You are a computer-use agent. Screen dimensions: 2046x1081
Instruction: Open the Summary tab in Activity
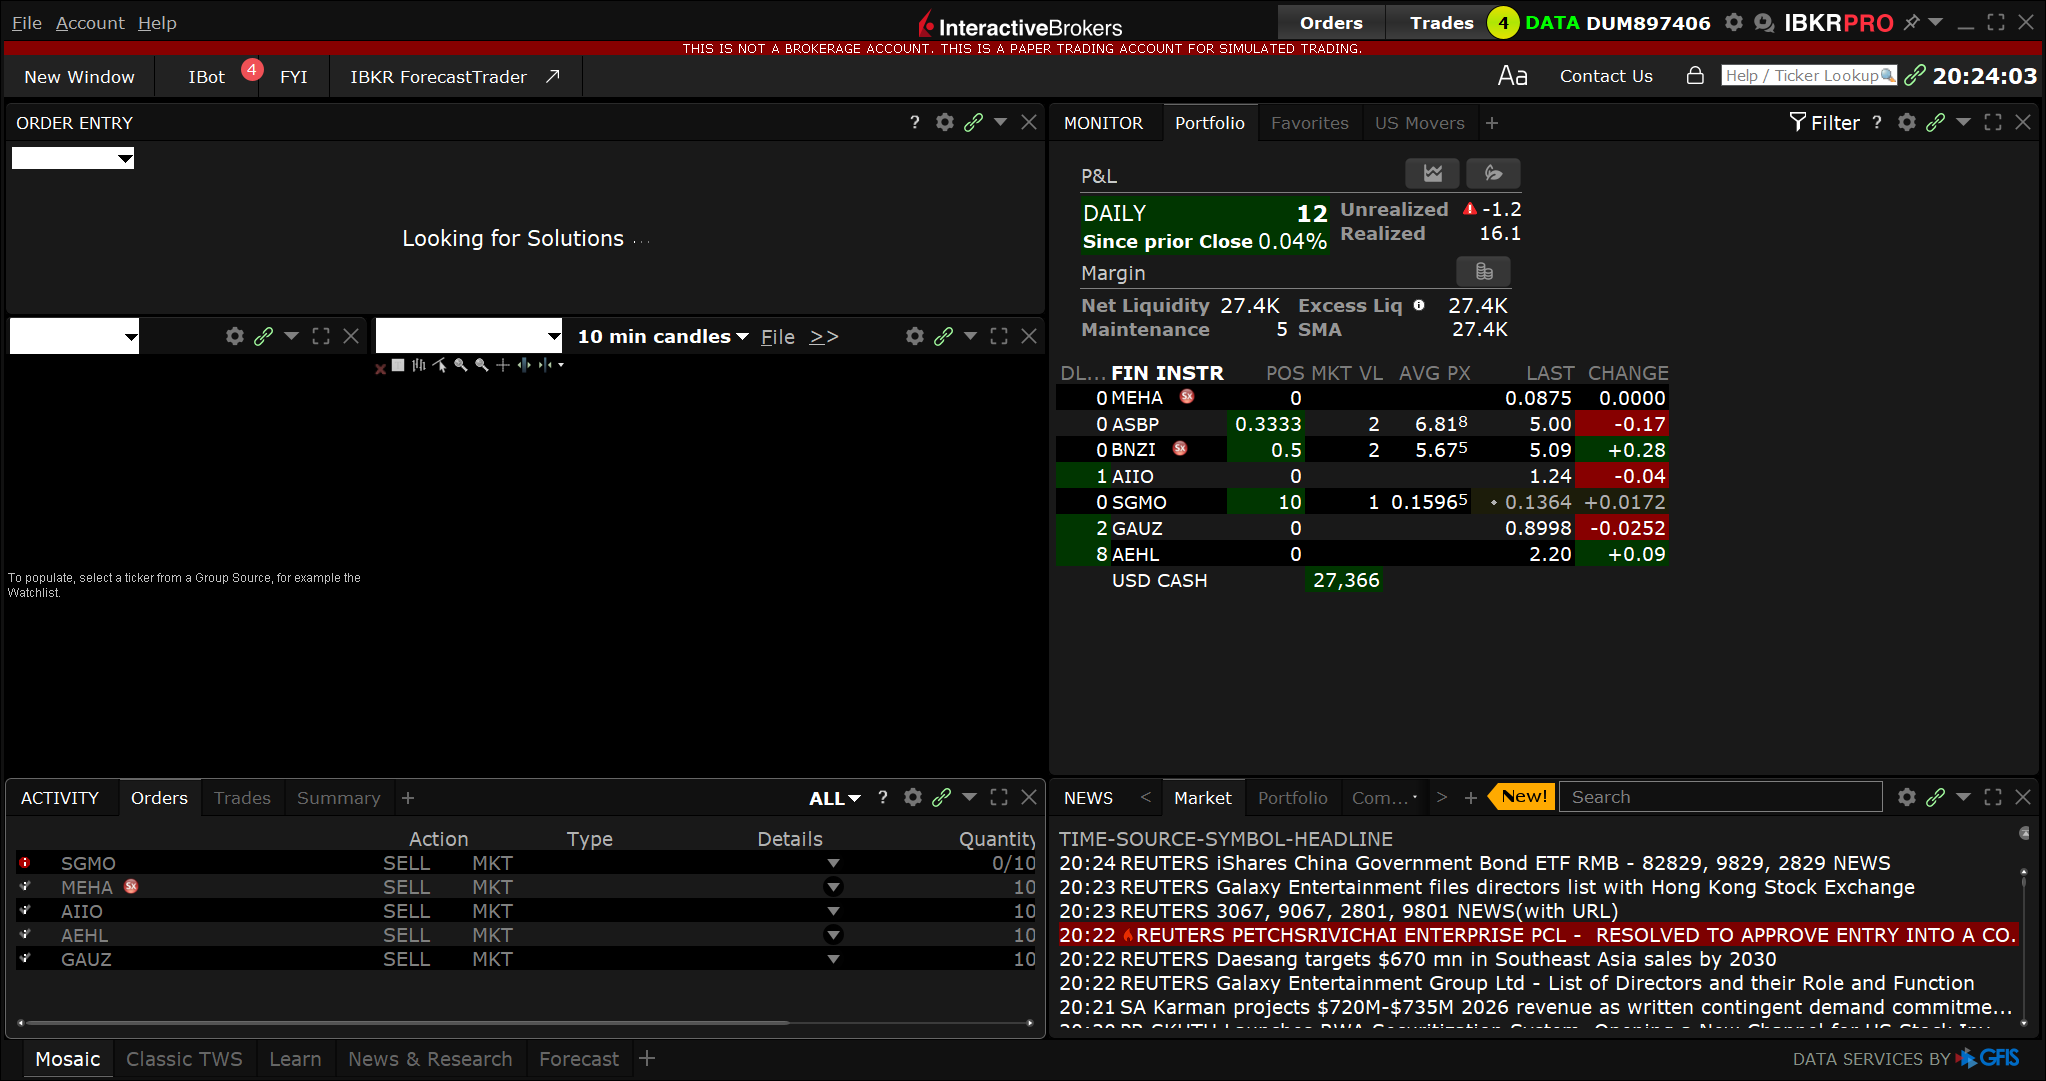(338, 797)
